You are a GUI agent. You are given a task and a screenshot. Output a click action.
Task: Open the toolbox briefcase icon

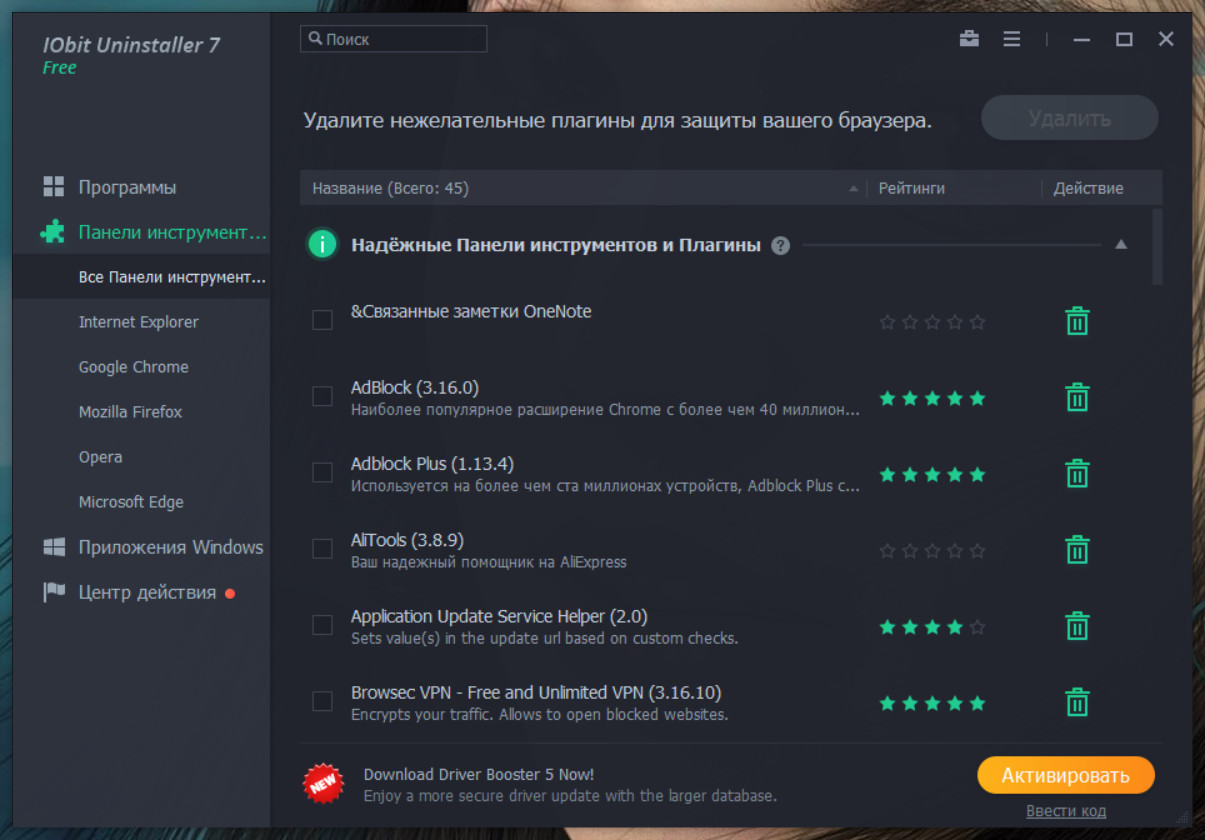tap(969, 39)
